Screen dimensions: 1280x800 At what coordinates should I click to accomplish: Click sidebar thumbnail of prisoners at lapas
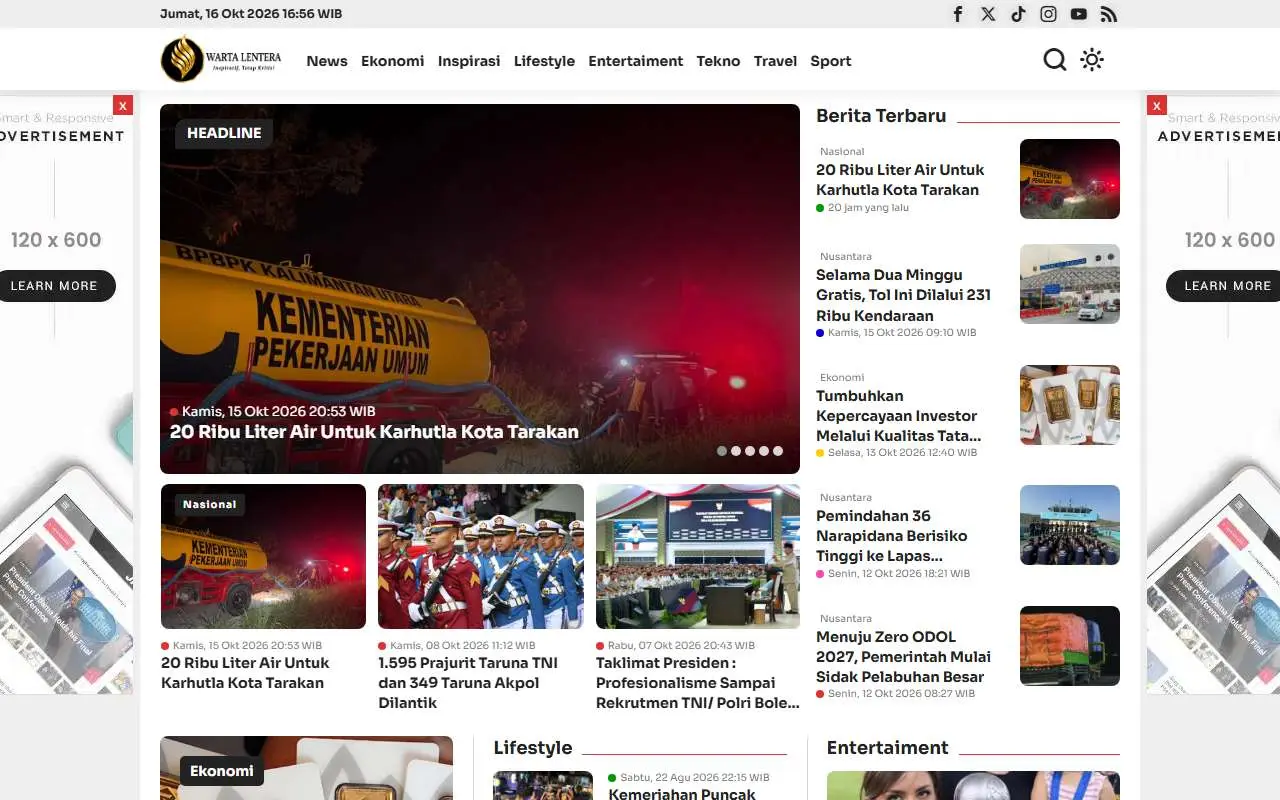tap(1070, 525)
